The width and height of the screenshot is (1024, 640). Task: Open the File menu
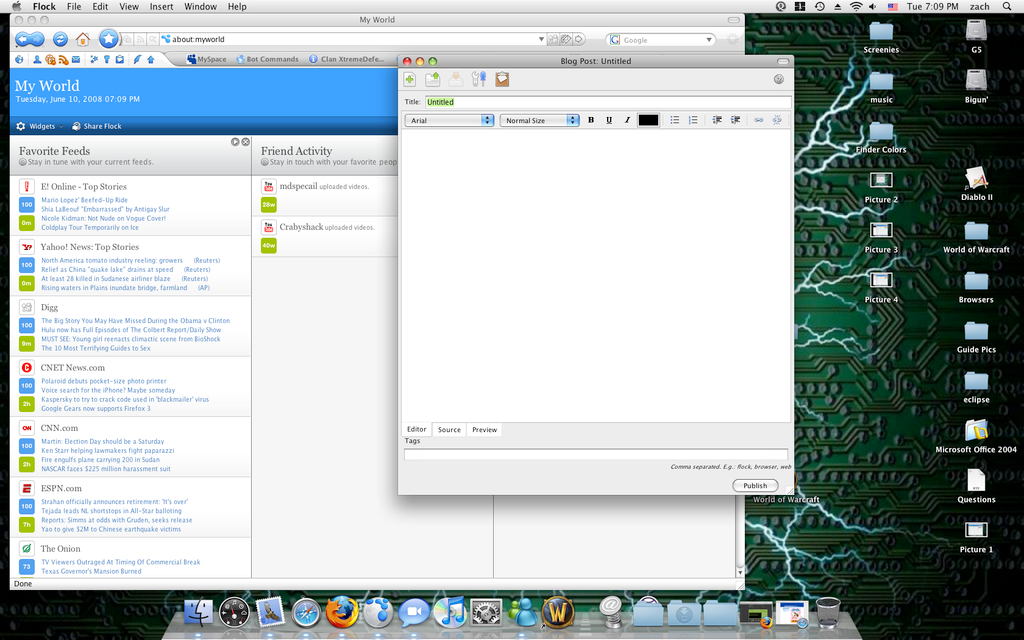[74, 7]
